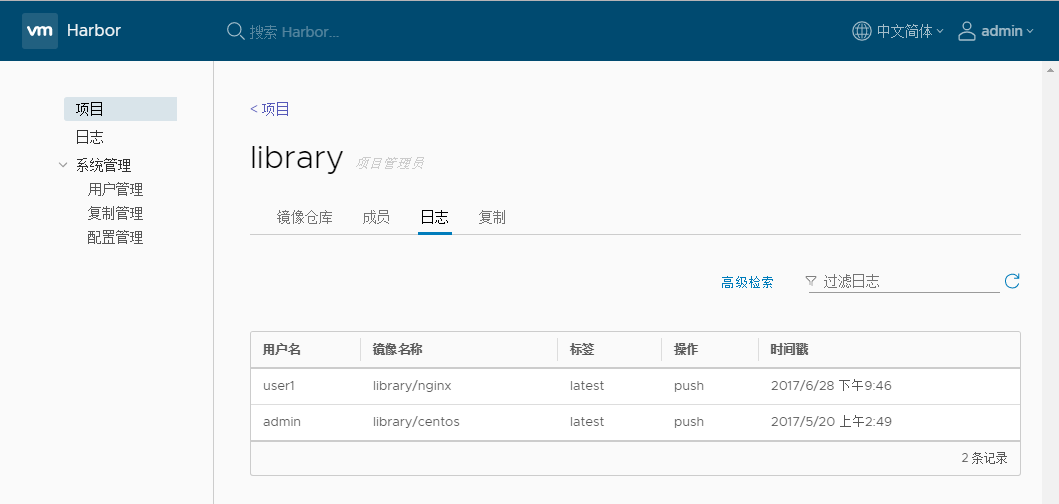
Task: Open the admin account dropdown
Action: pyautogui.click(x=1007, y=31)
